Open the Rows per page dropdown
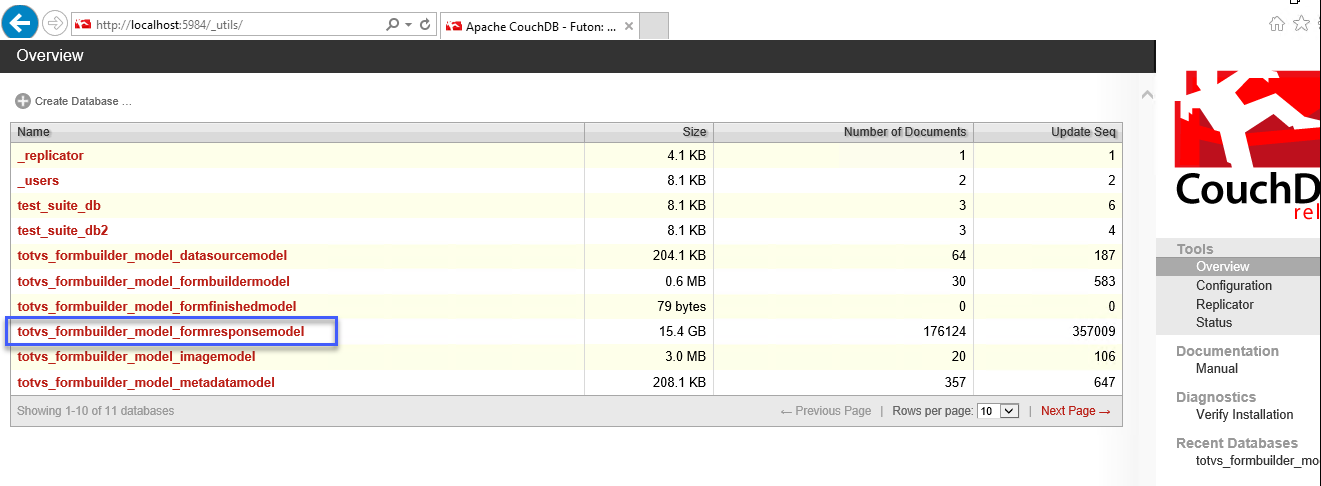1321x486 pixels. pyautogui.click(x=997, y=411)
